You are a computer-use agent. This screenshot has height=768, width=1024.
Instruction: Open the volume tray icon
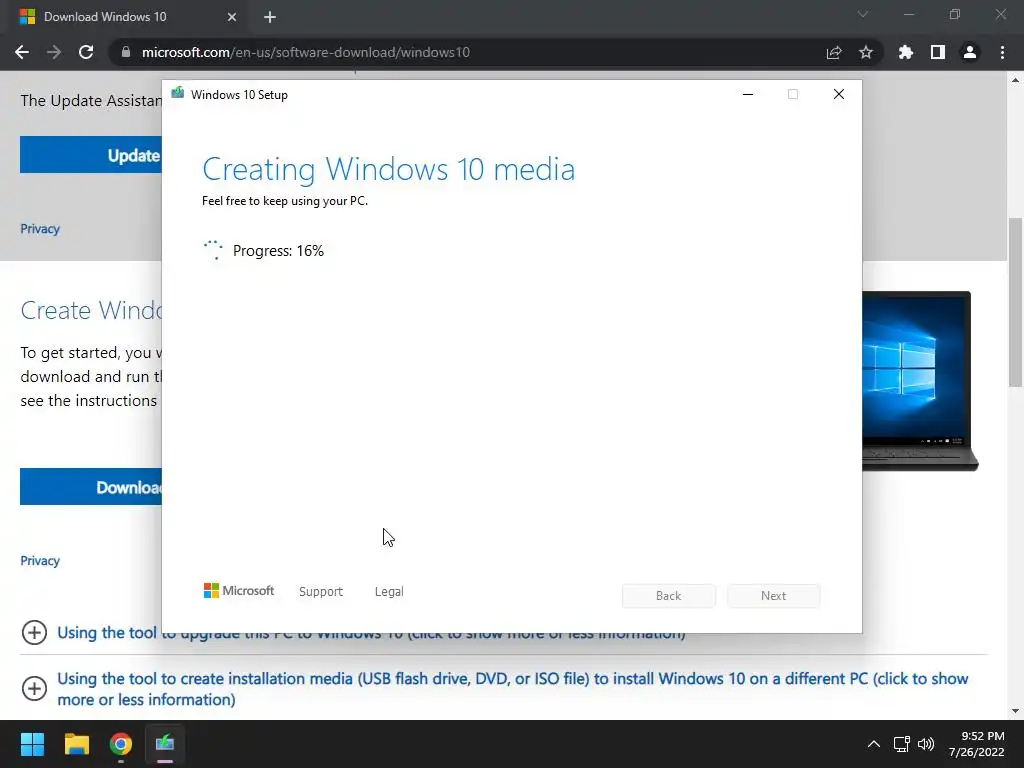[x=925, y=744]
